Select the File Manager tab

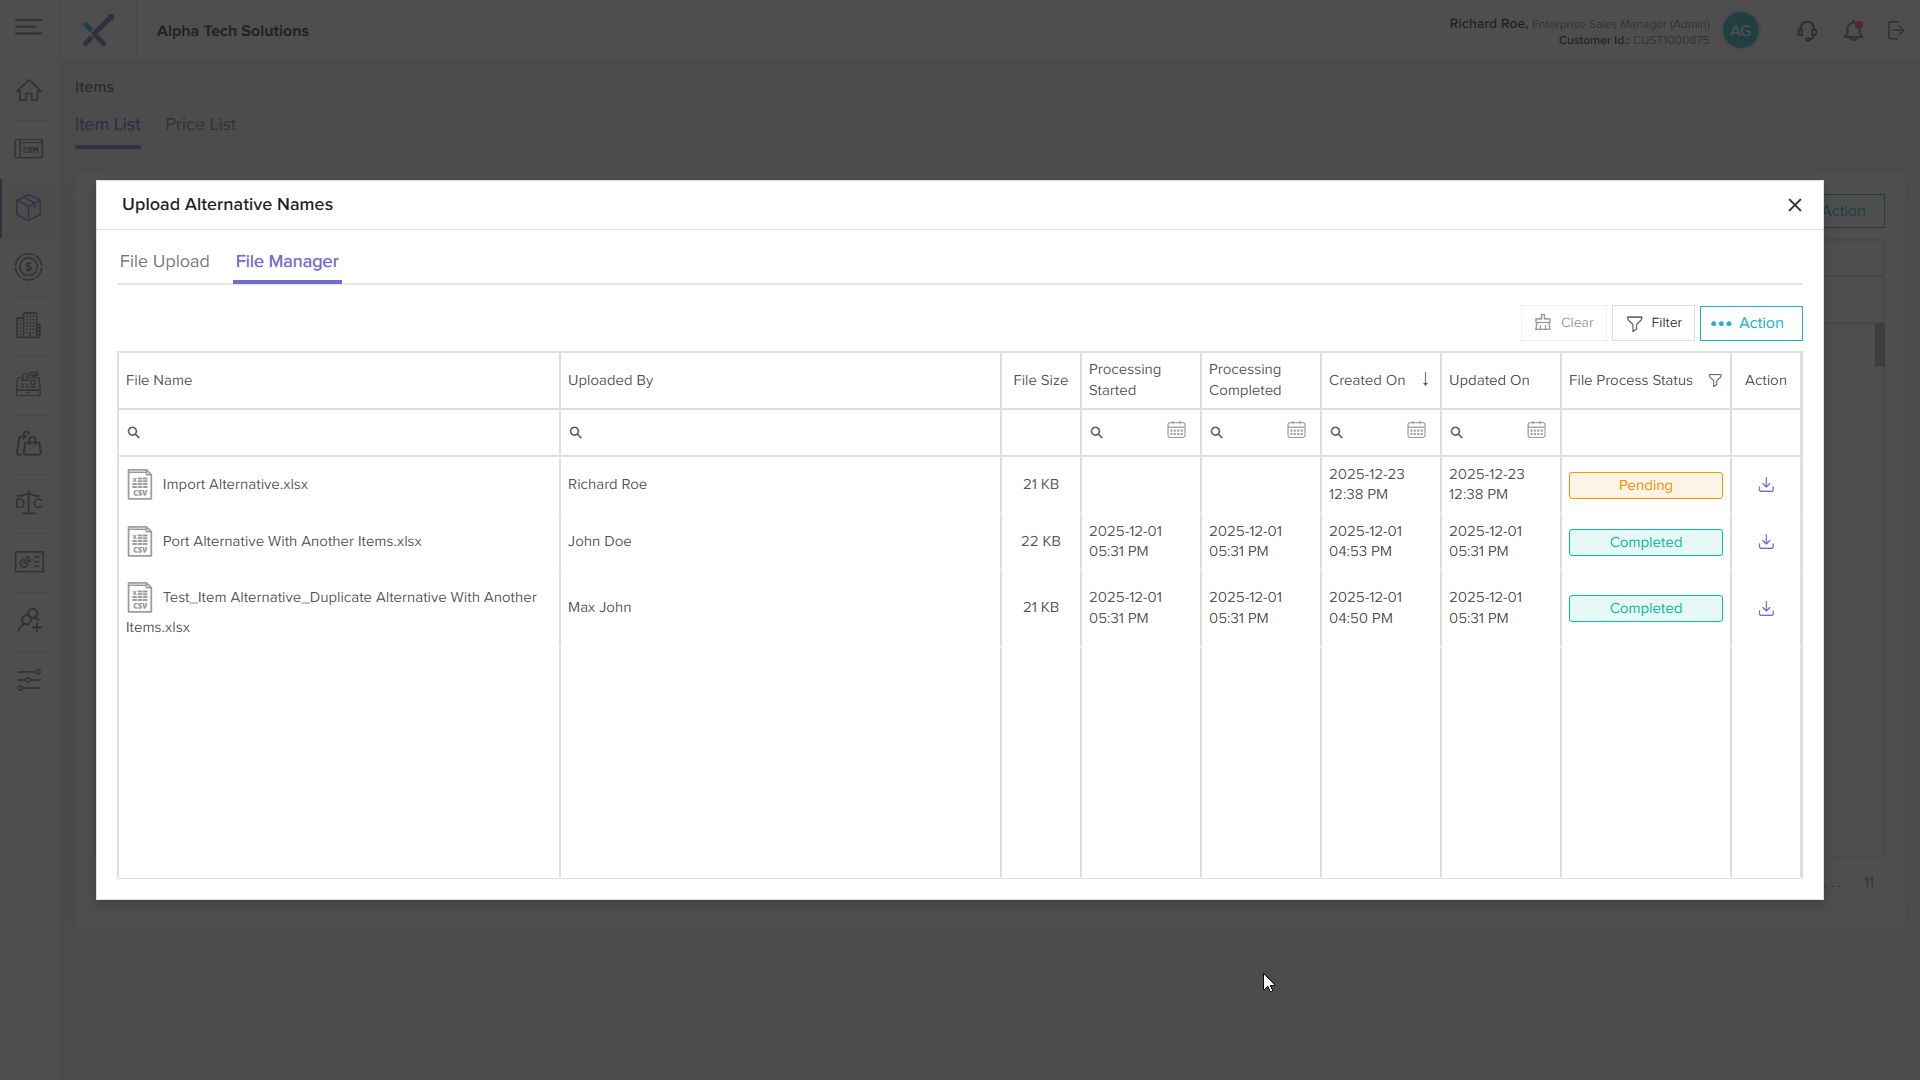click(x=287, y=261)
